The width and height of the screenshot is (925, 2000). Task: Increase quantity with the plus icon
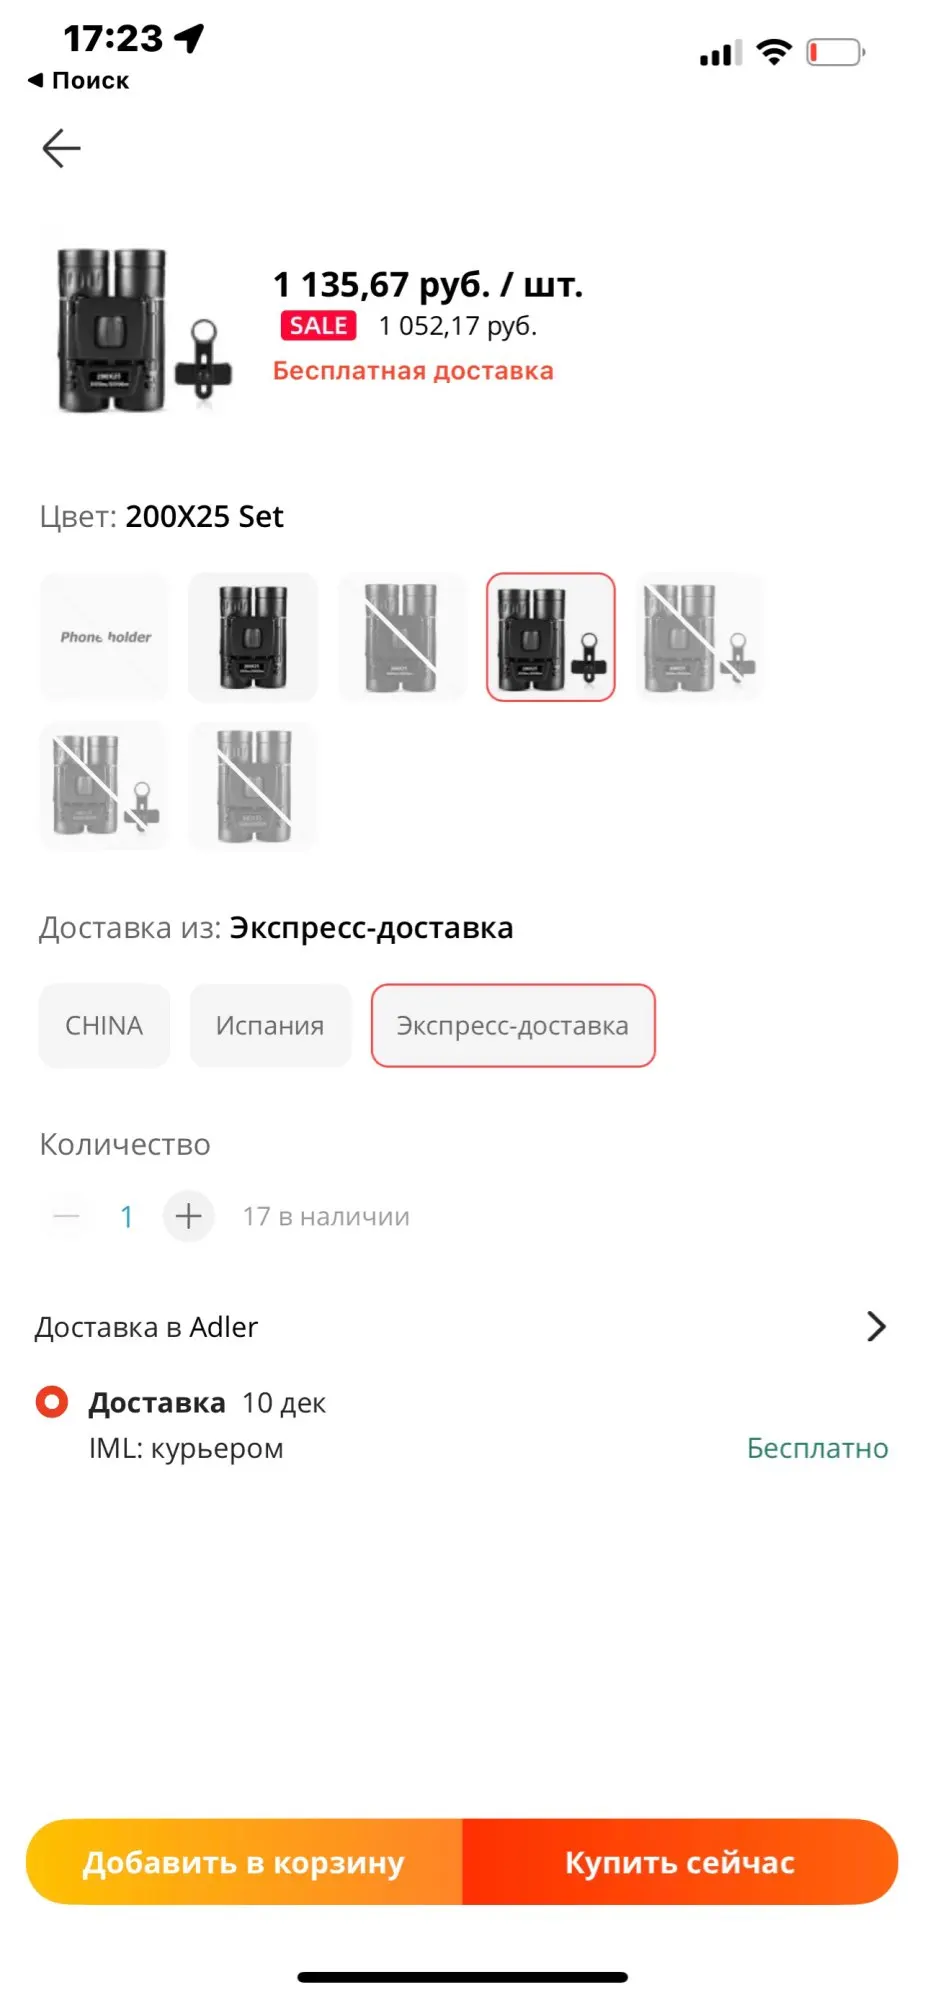coord(188,1216)
